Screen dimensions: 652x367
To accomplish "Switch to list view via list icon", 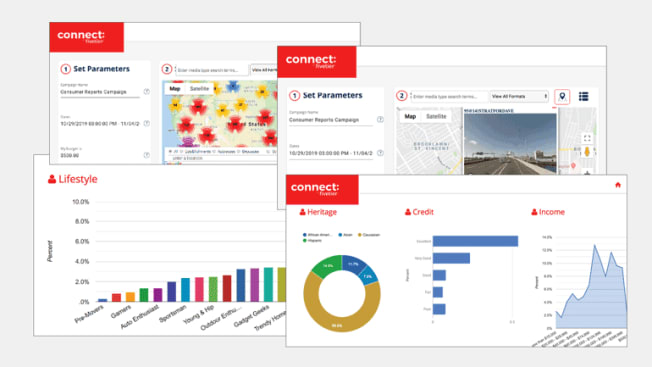I will [583, 96].
